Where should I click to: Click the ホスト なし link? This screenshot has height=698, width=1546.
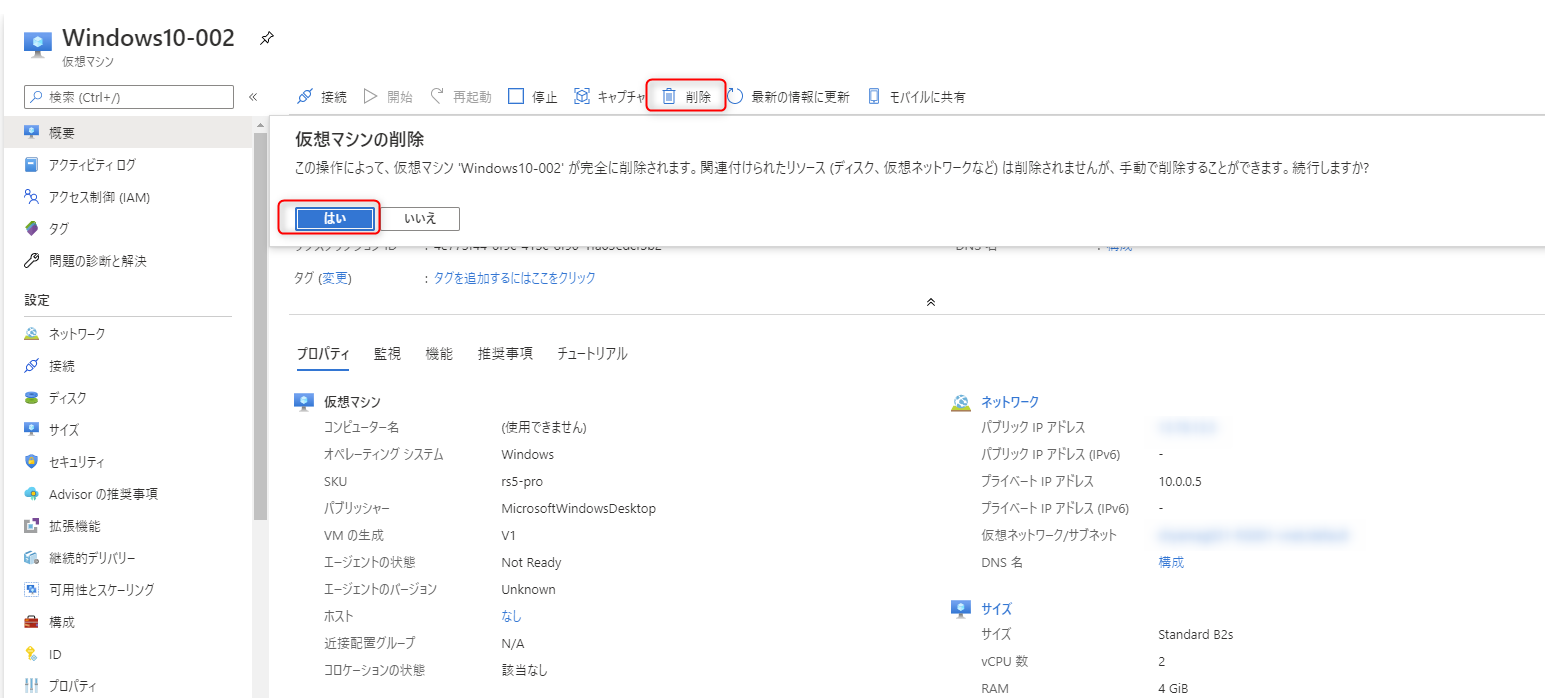click(x=511, y=616)
